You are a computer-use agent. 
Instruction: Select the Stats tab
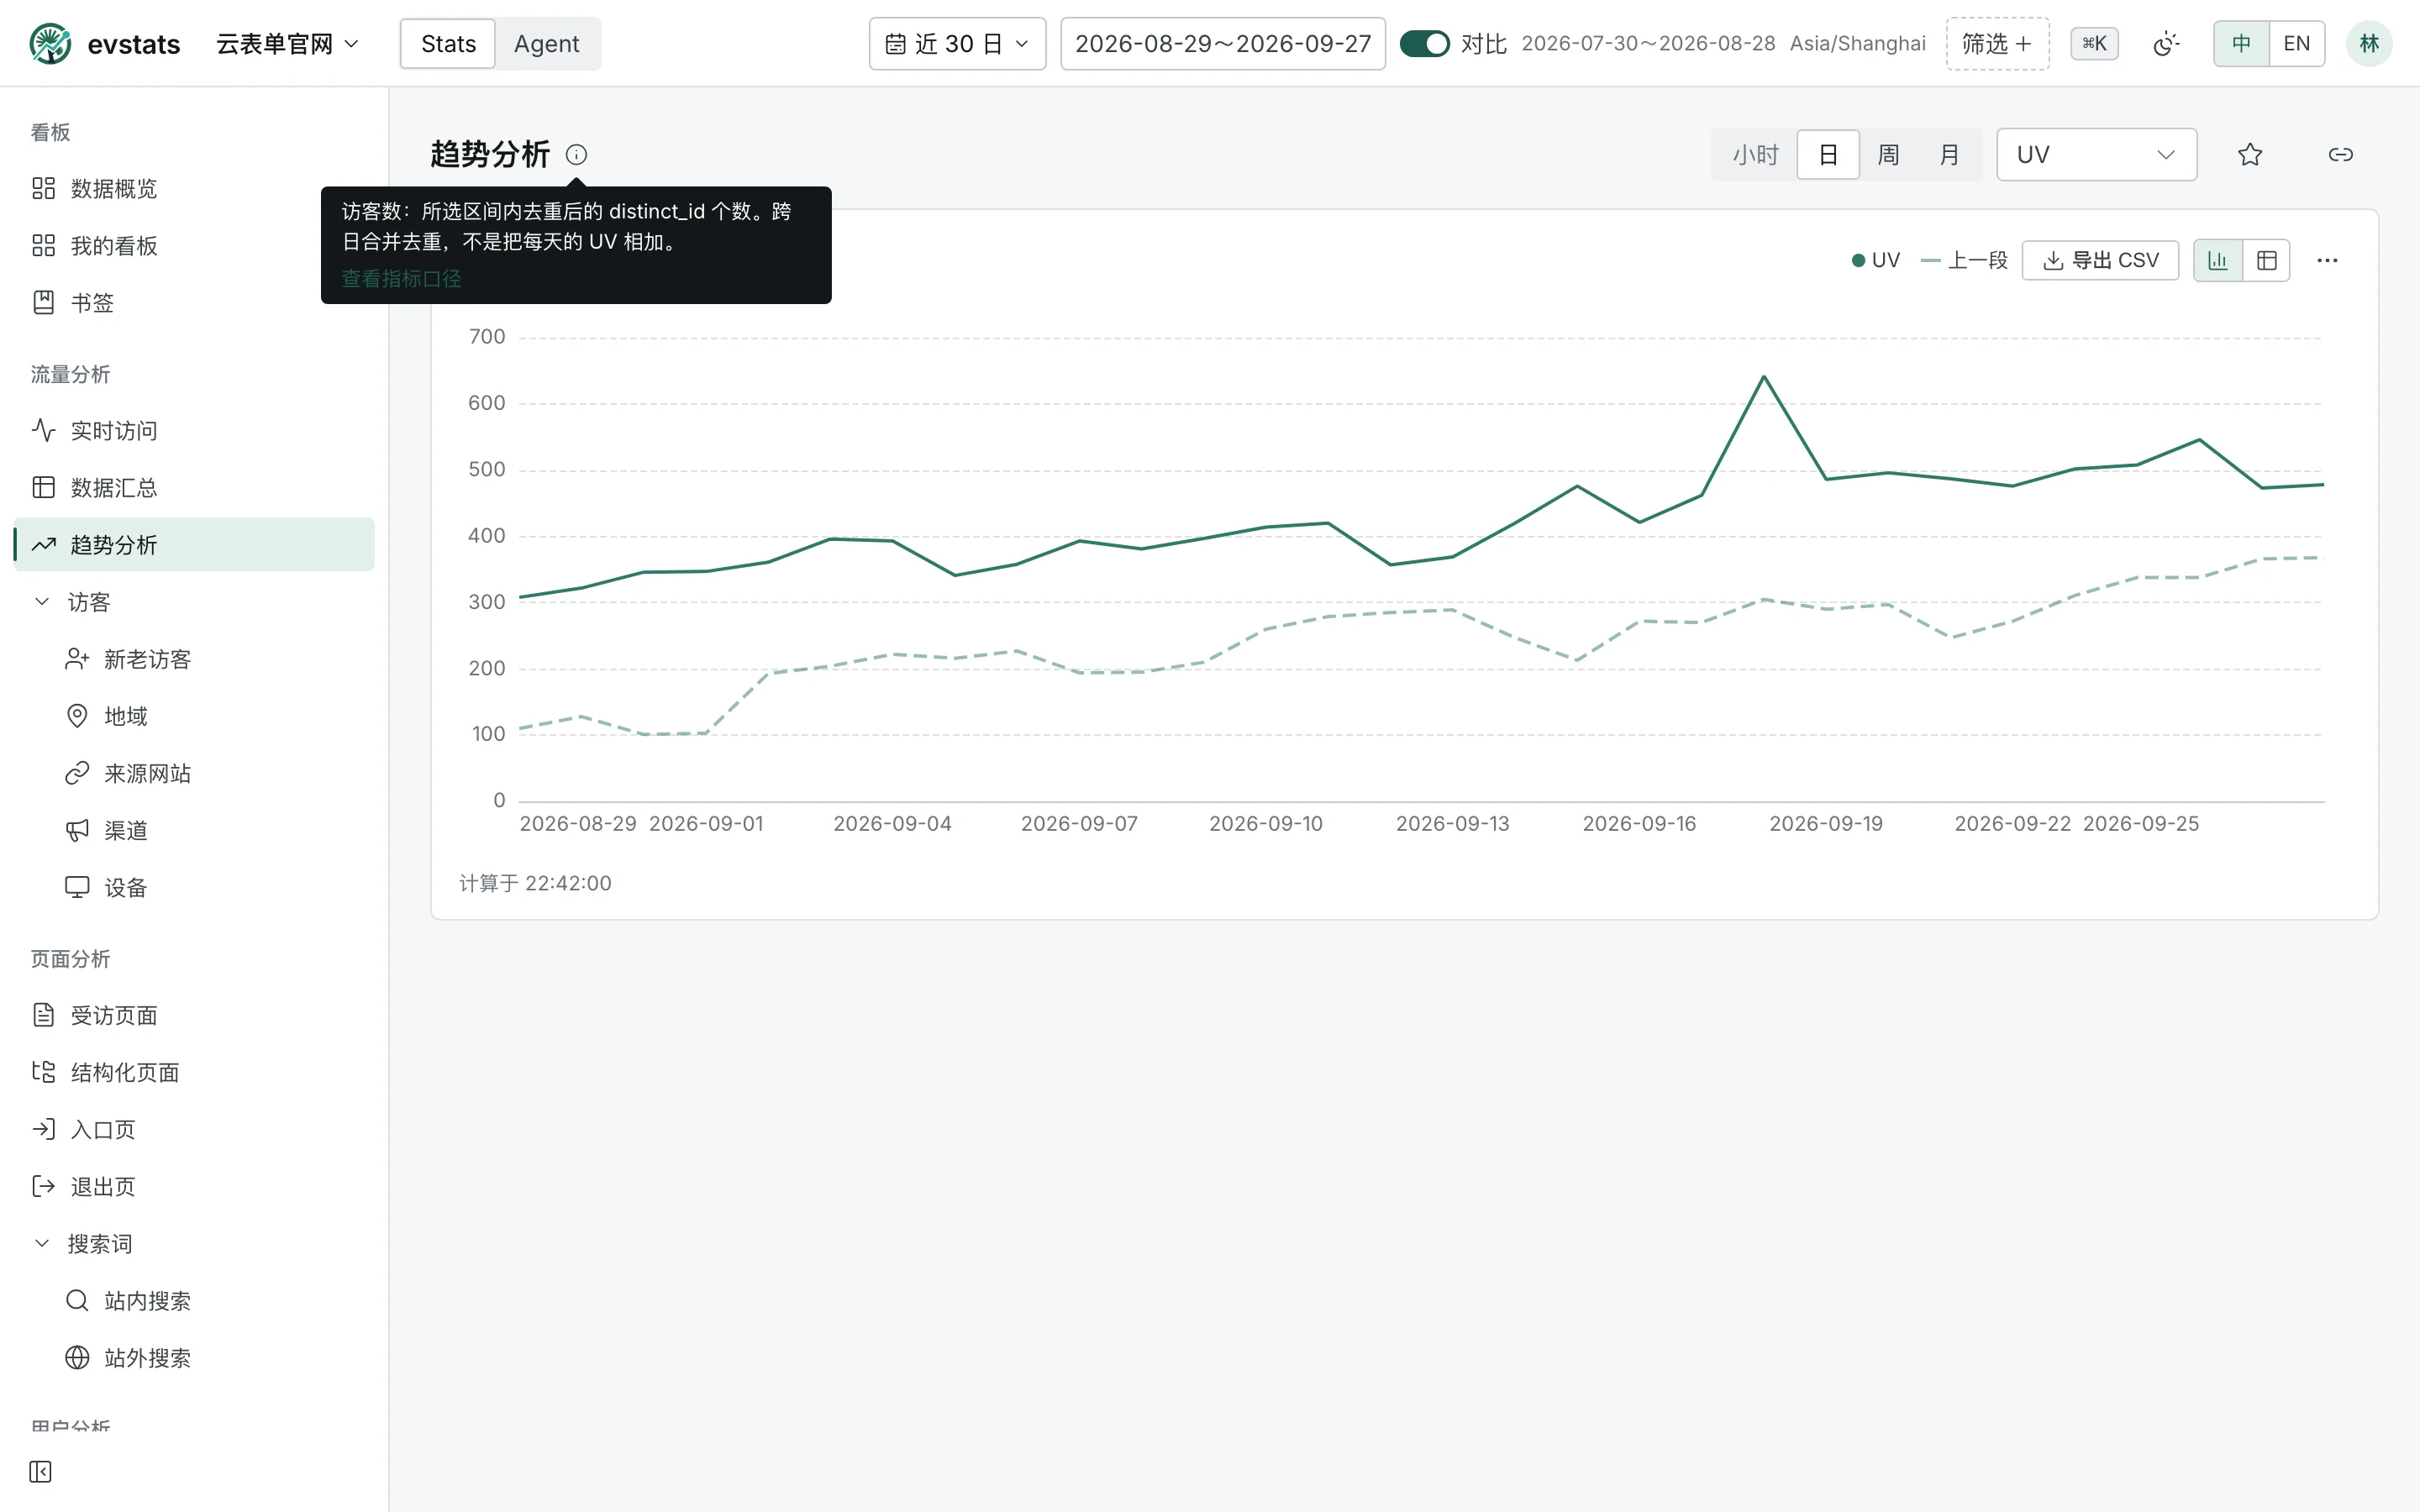(x=448, y=44)
